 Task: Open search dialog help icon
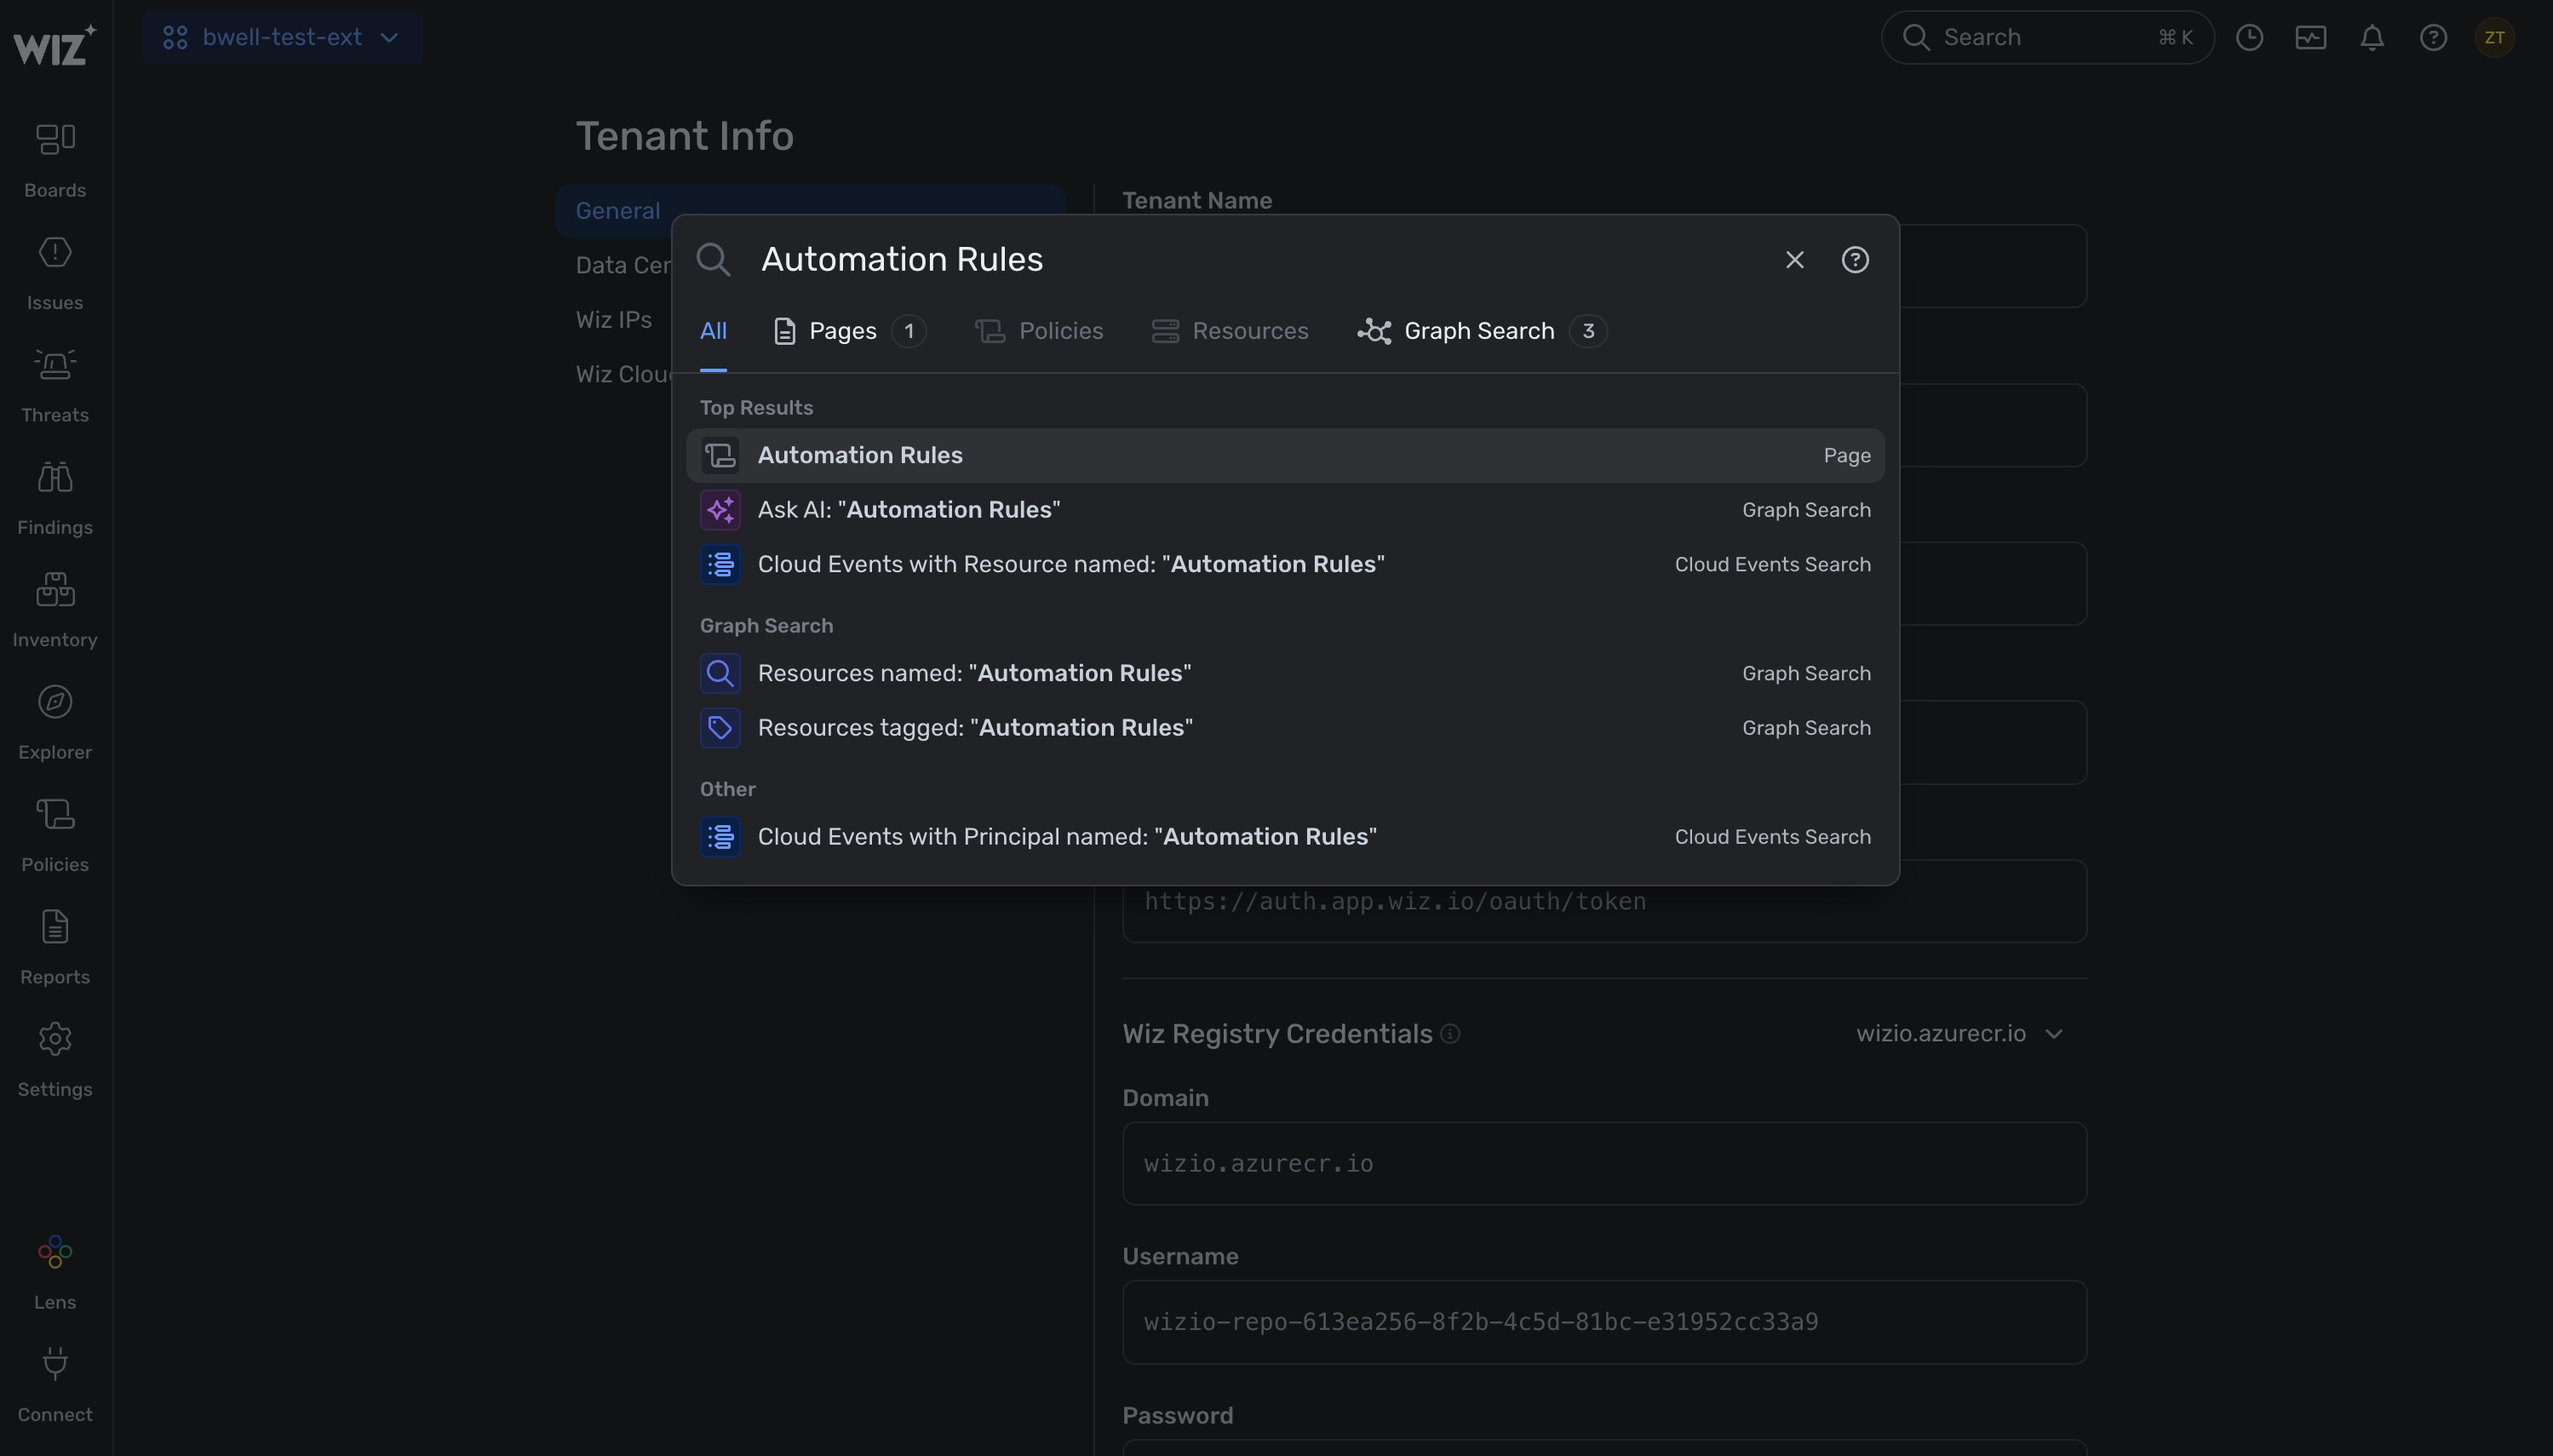pyautogui.click(x=1855, y=260)
